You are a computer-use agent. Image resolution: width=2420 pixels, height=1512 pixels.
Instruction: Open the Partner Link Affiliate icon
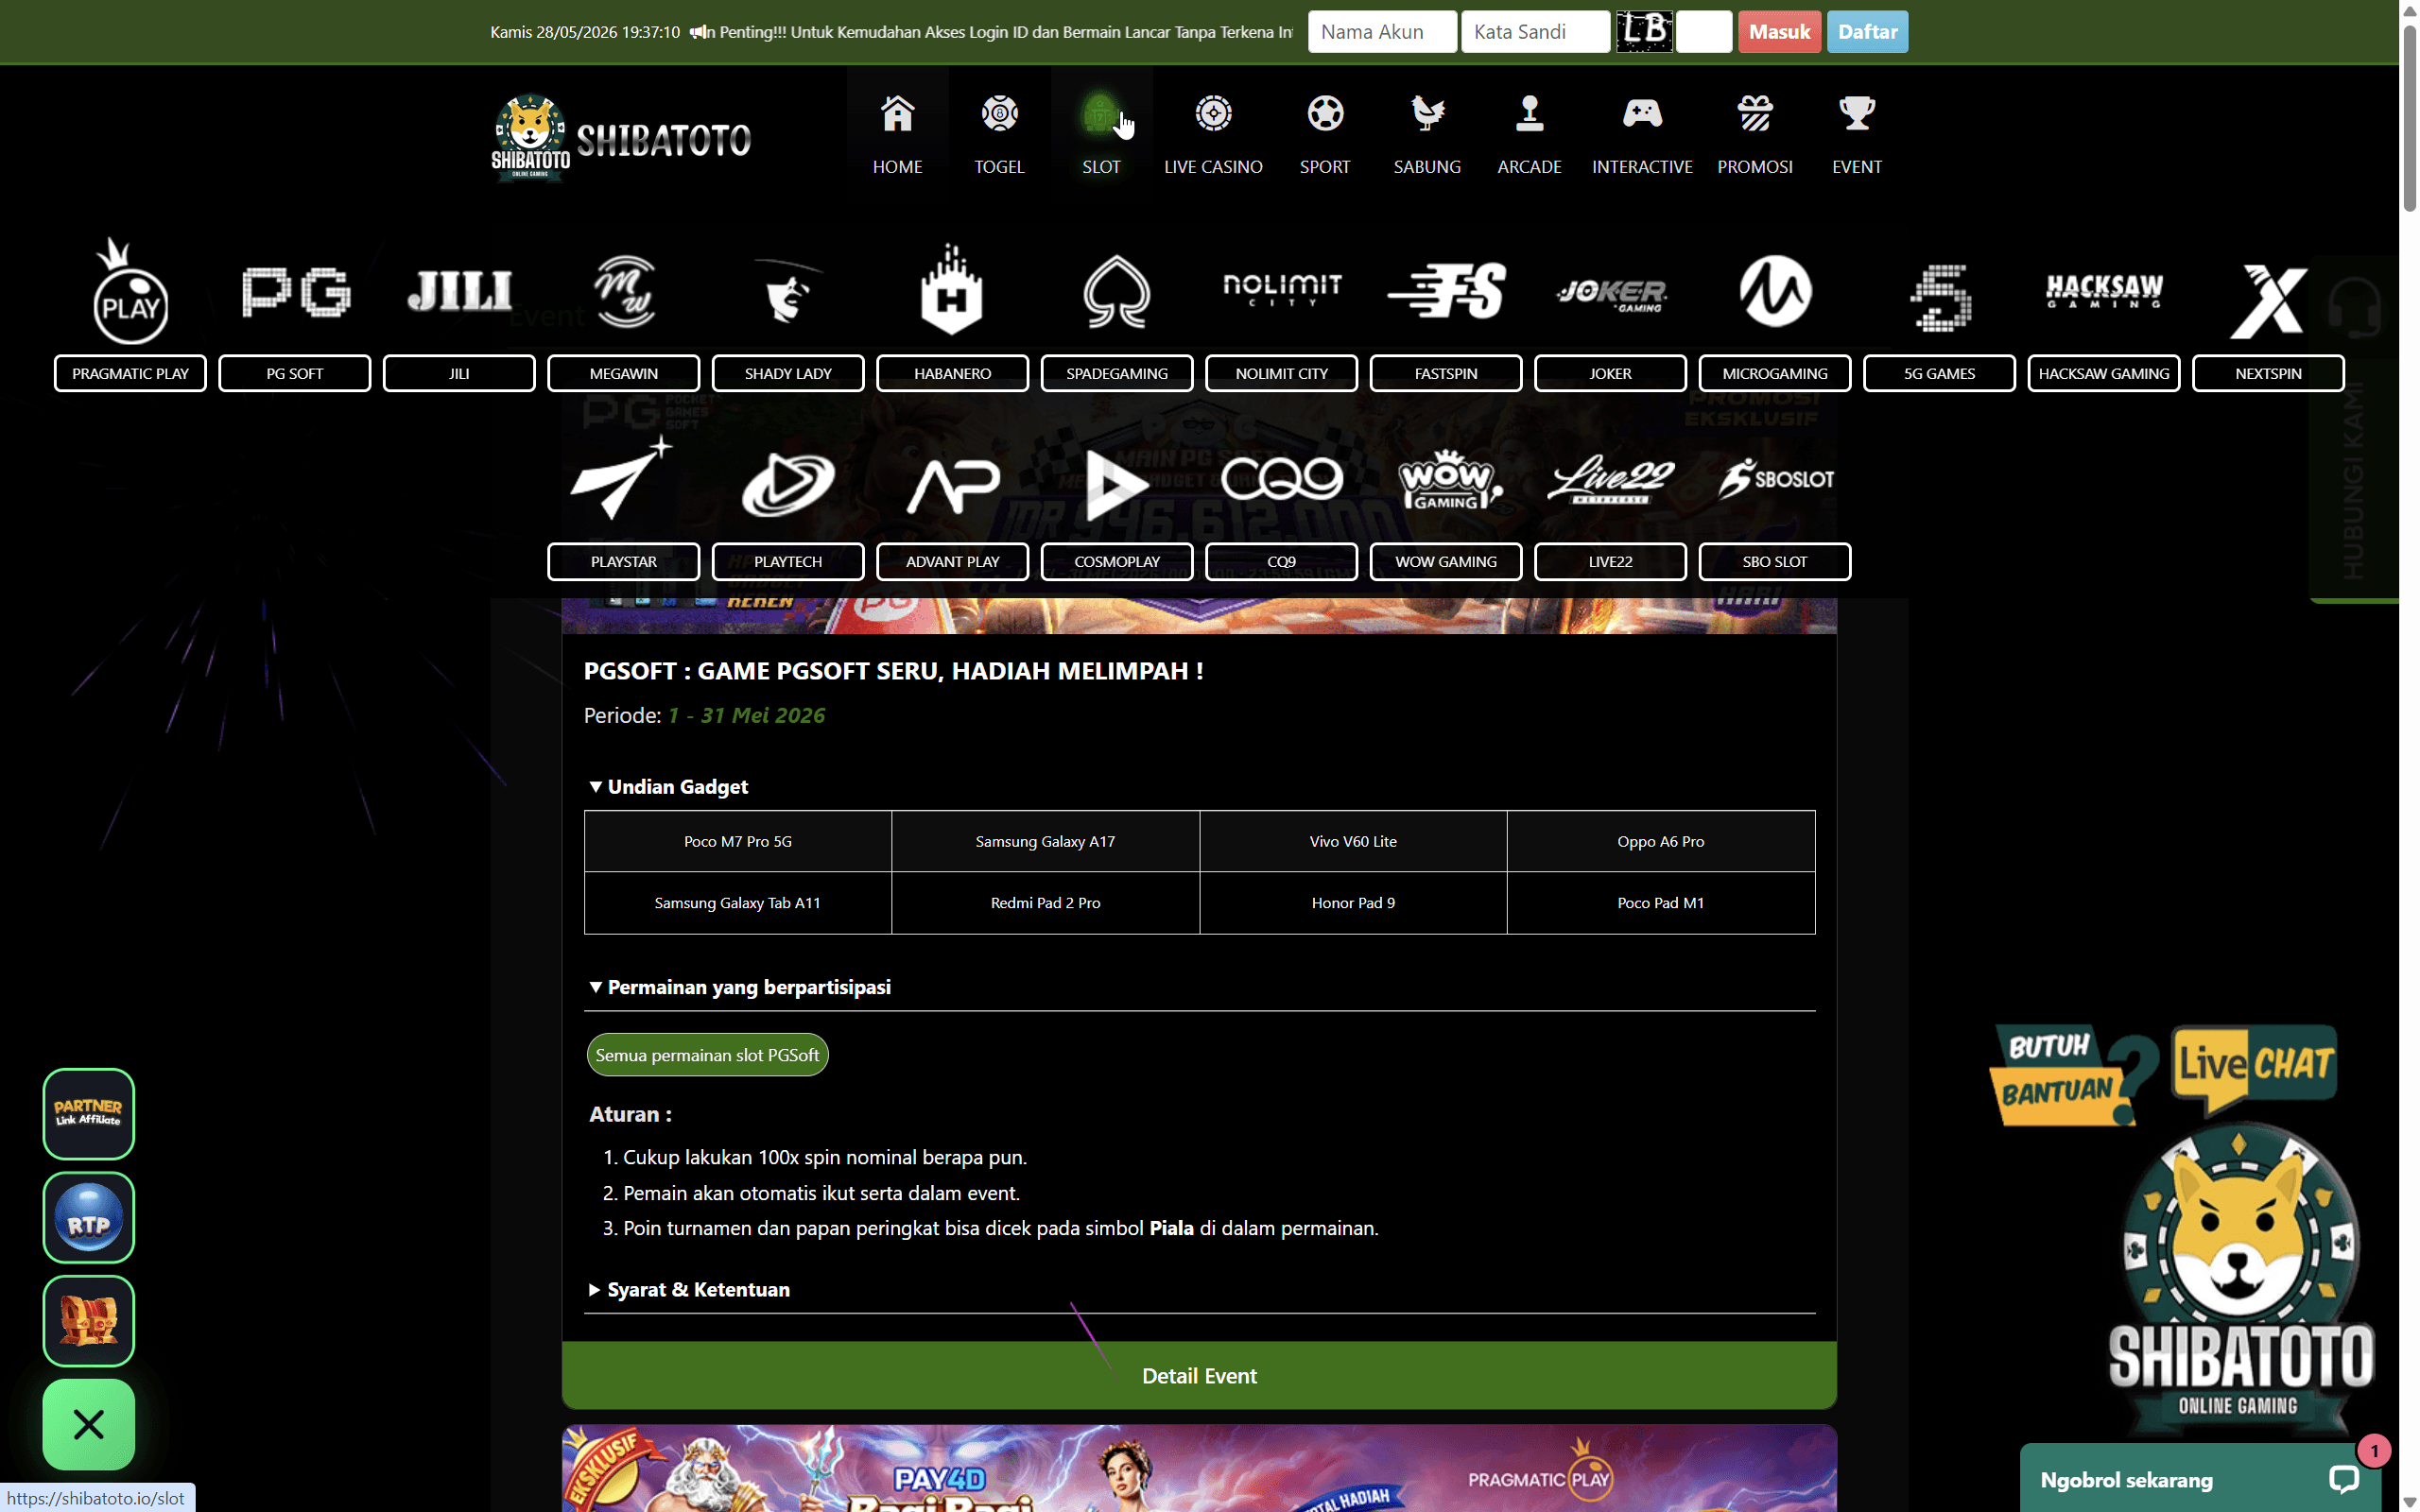point(89,1113)
